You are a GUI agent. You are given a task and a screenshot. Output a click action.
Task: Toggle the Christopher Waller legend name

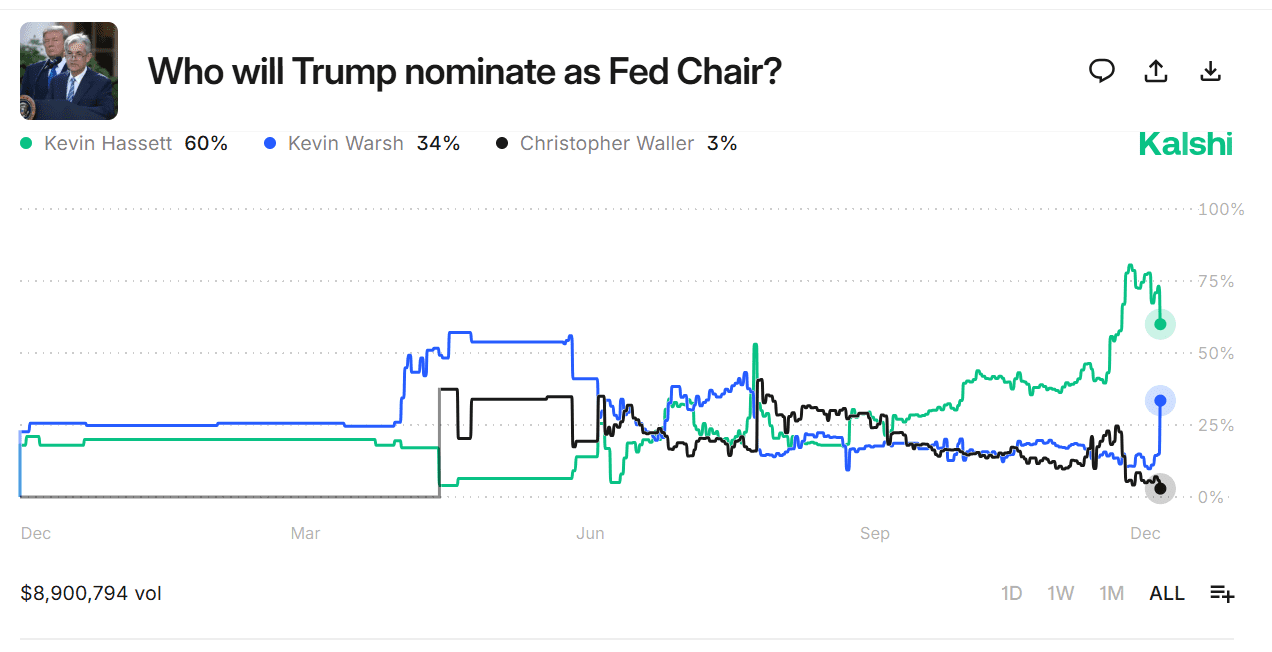tap(606, 144)
